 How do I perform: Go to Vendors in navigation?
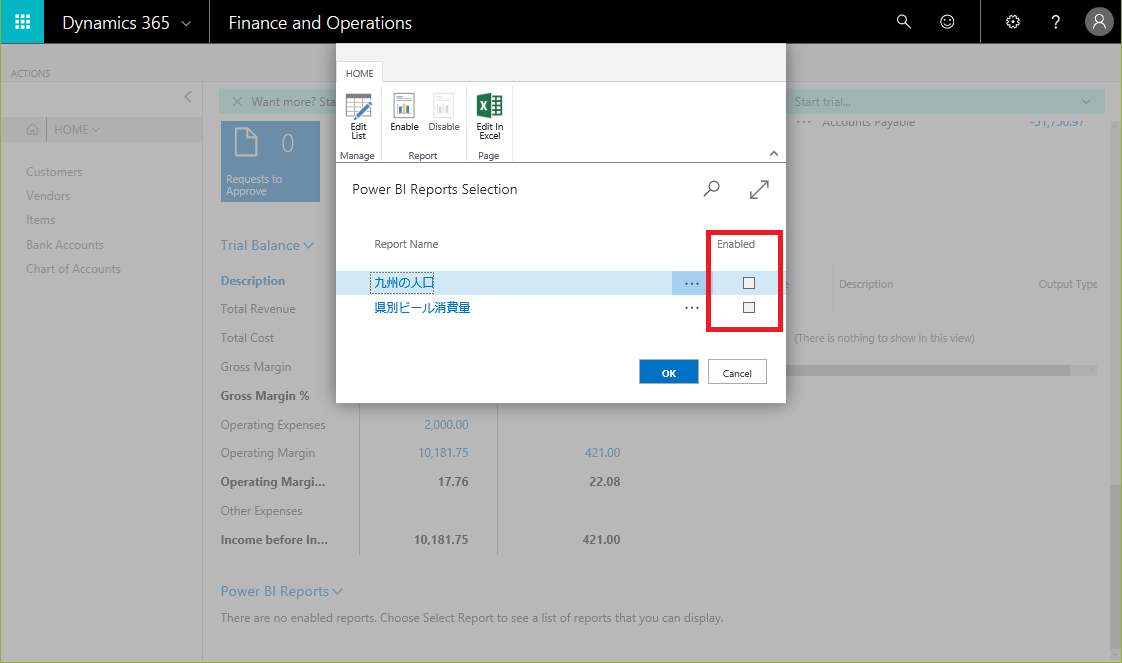(48, 196)
